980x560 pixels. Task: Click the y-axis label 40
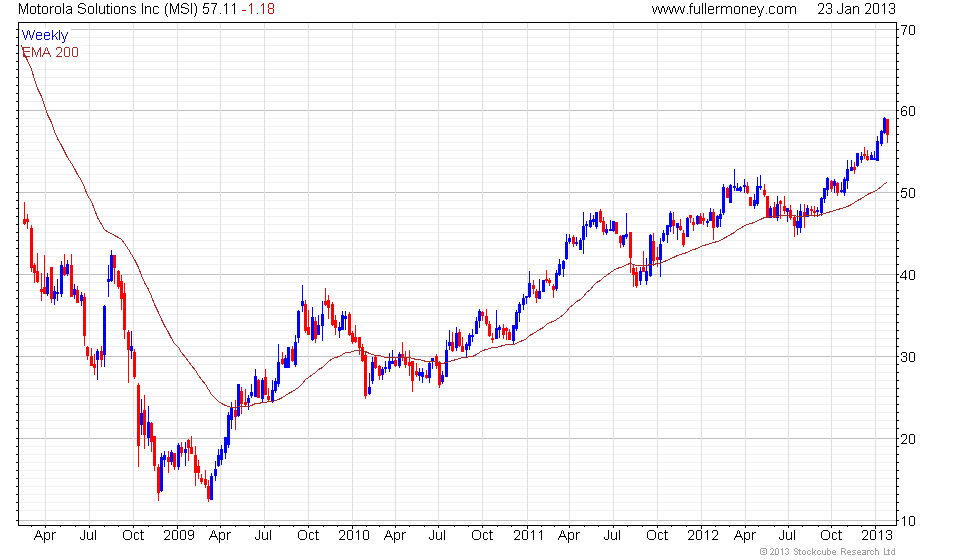(x=908, y=275)
